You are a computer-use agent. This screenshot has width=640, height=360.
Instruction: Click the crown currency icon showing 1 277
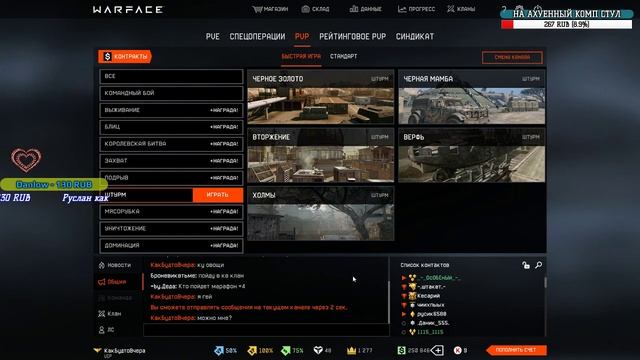[351, 350]
